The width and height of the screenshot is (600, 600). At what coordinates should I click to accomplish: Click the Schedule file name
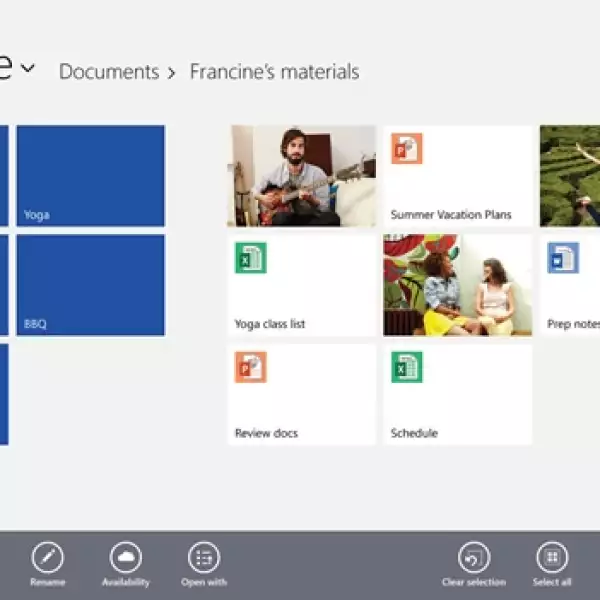point(414,433)
